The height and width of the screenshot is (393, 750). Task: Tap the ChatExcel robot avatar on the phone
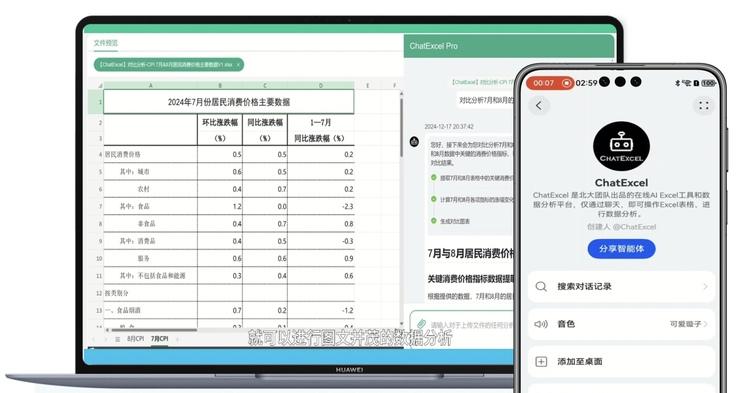click(621, 146)
